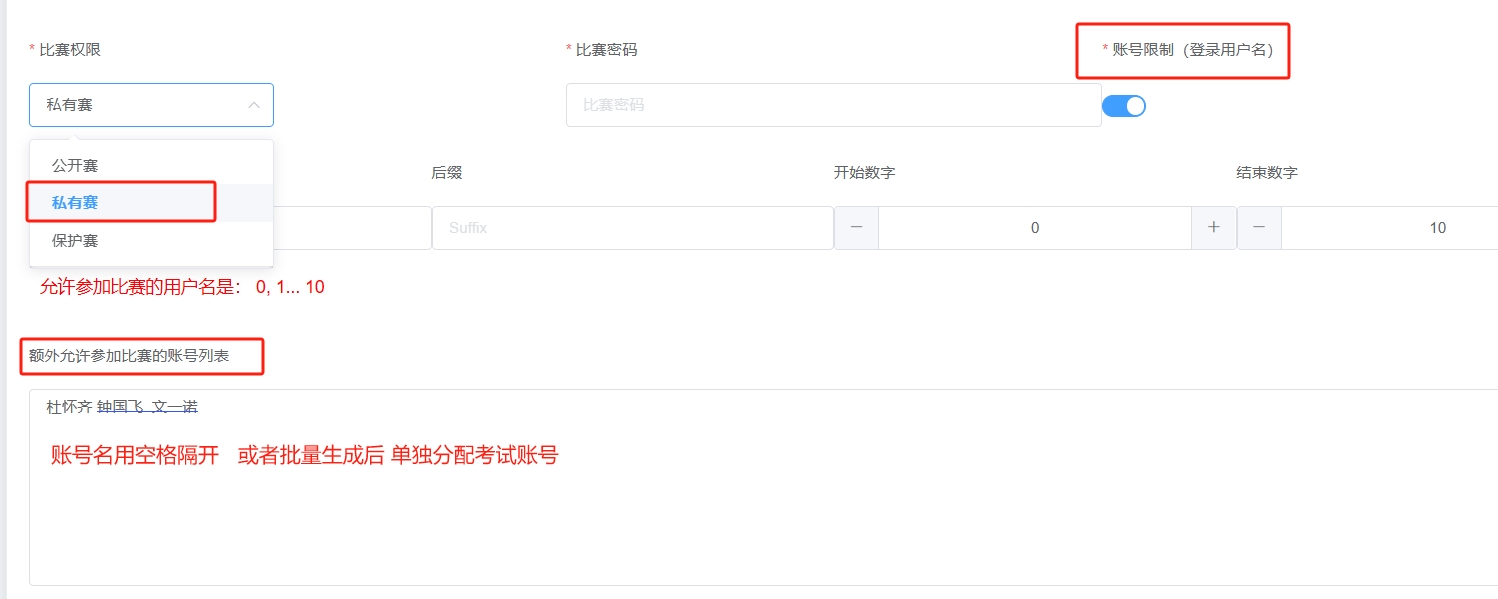The image size is (1498, 599).
Task: Open the 比赛权限 select box showing 私有赛
Action: [x=151, y=105]
